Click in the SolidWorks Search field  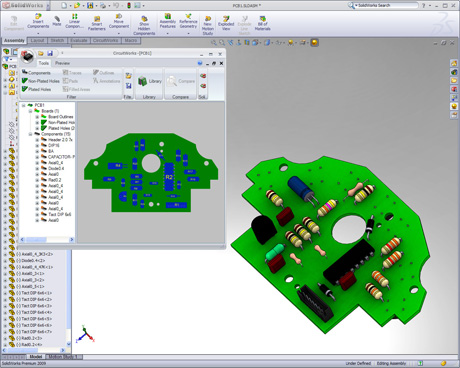click(x=387, y=5)
